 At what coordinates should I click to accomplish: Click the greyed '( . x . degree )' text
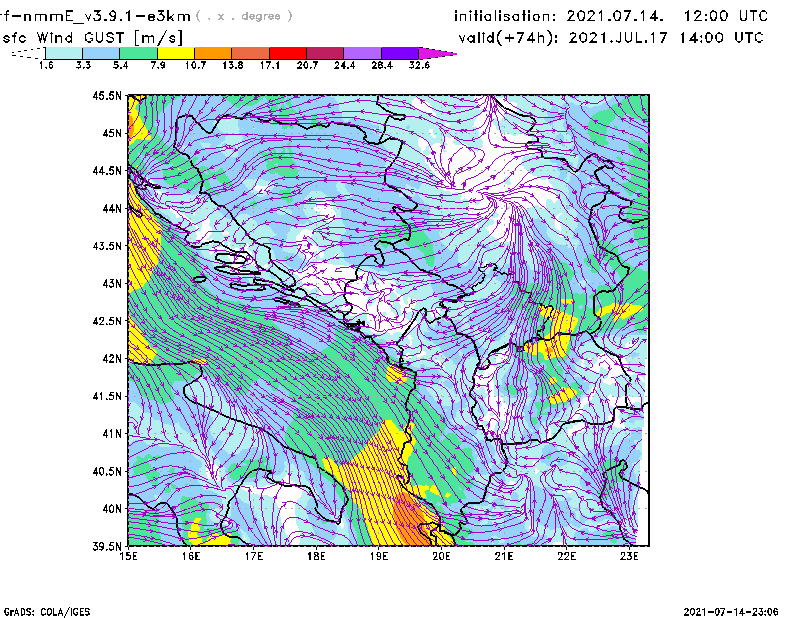(244, 16)
